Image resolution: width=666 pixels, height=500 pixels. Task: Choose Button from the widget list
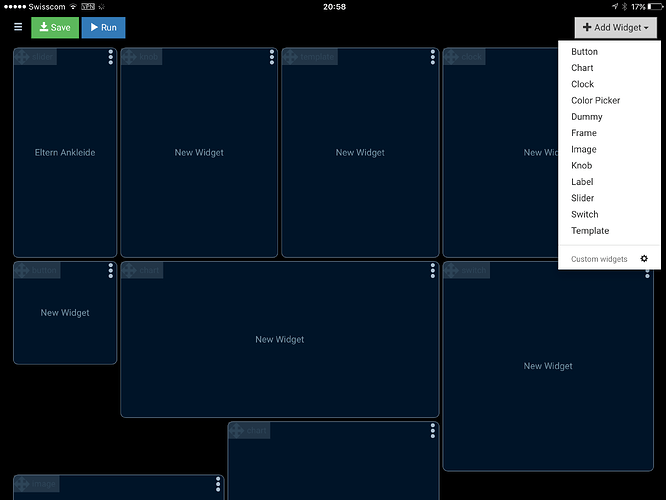(x=584, y=51)
